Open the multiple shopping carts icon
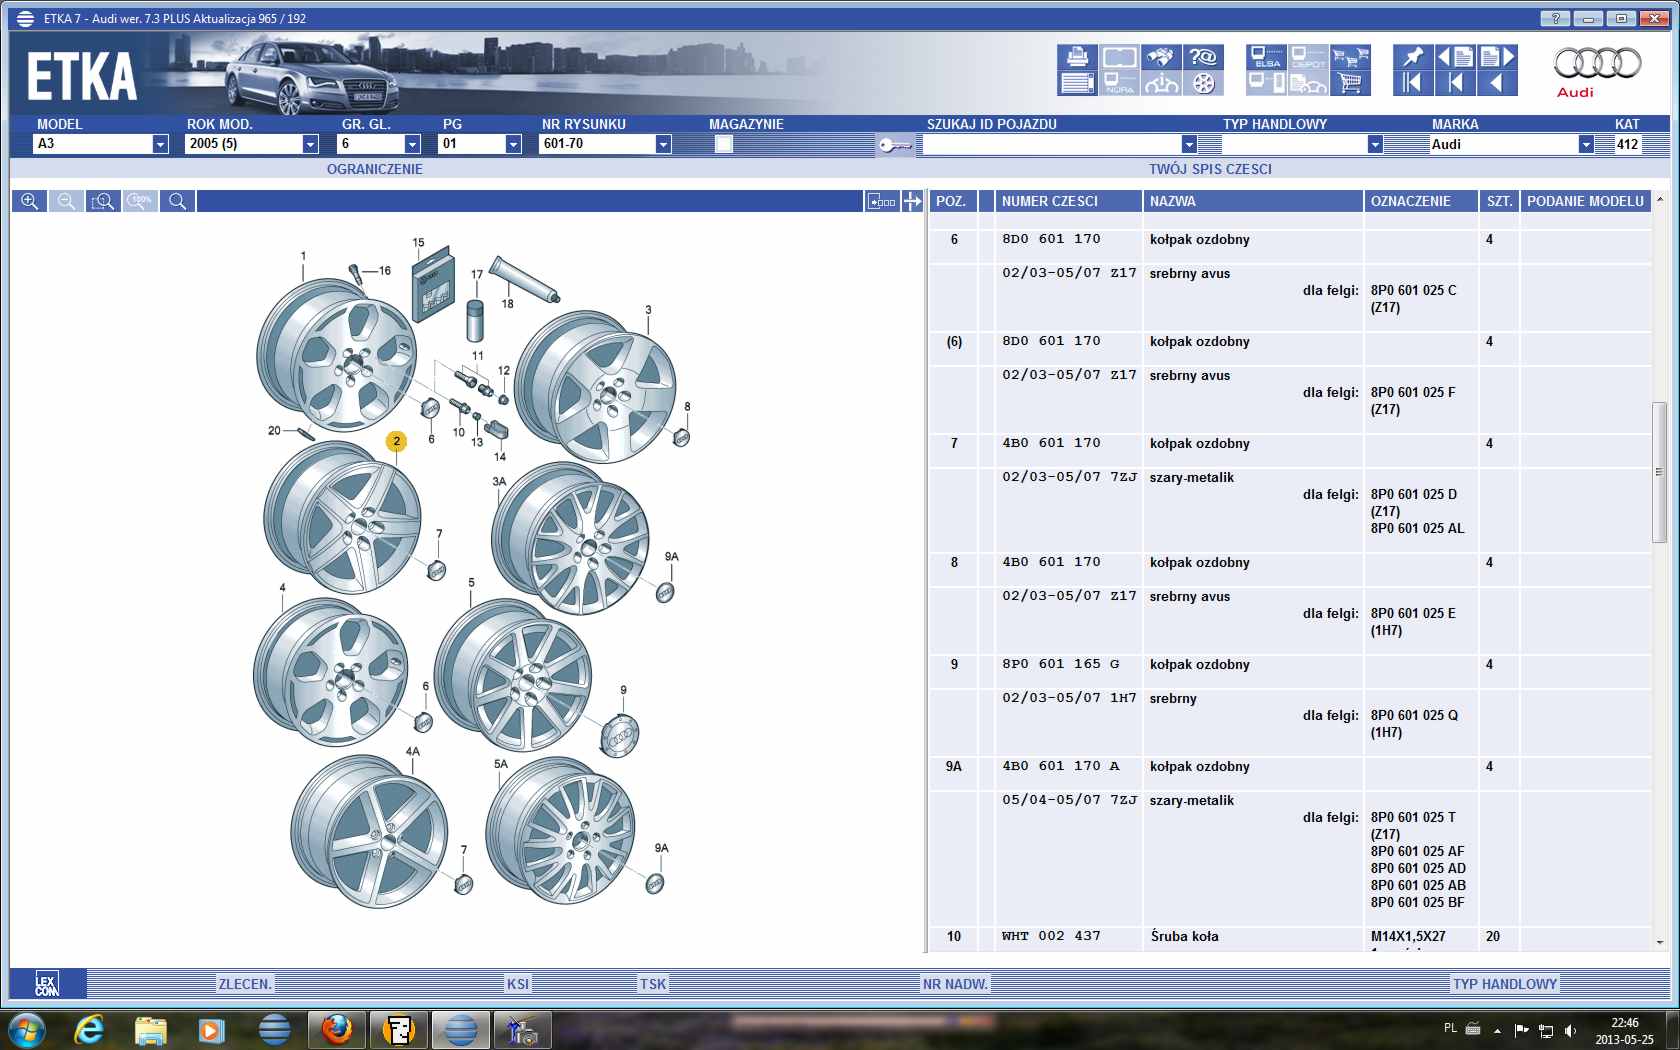1680x1050 pixels. 1350,57
